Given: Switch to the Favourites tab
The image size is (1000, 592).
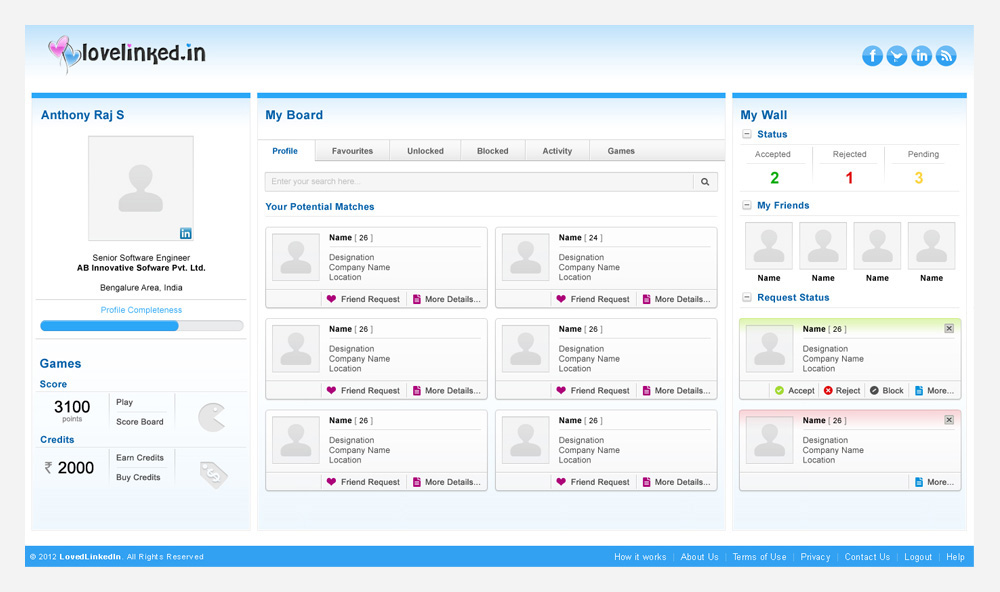Looking at the screenshot, I should click(352, 151).
